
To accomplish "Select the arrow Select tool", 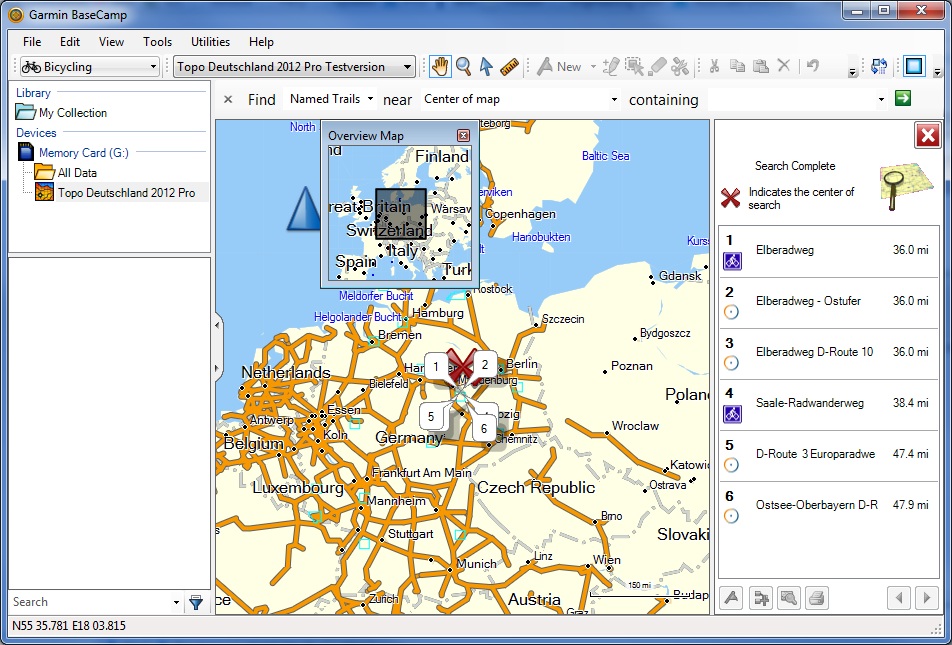I will tap(486, 66).
